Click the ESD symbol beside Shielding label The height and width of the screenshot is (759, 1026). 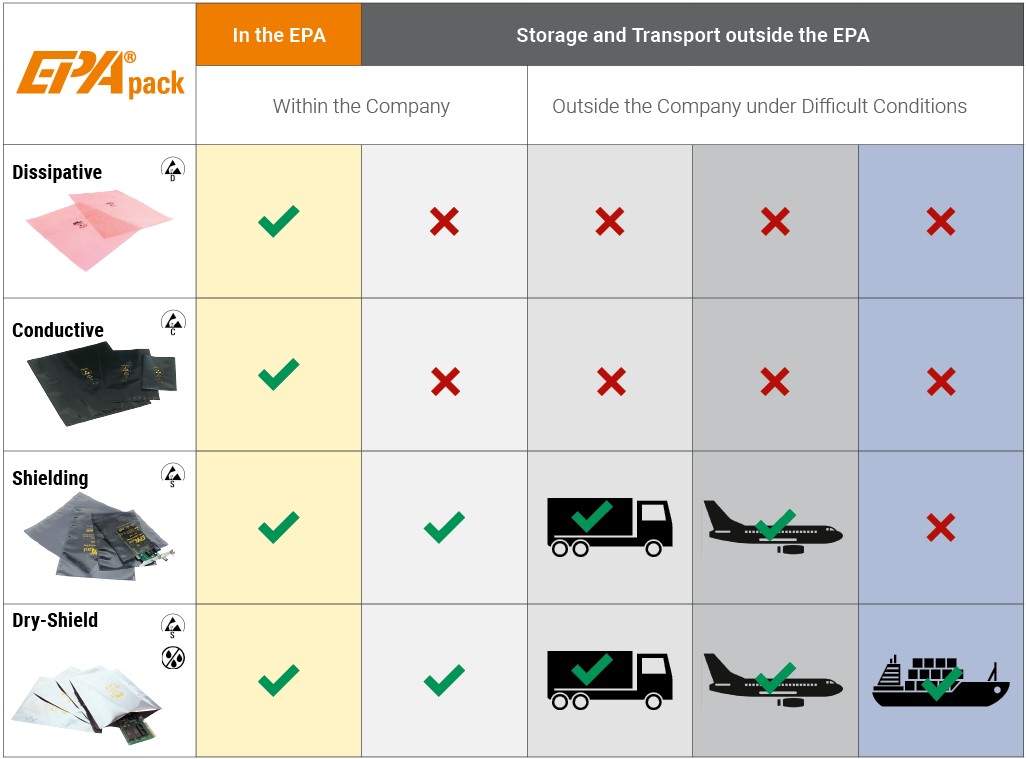(173, 474)
